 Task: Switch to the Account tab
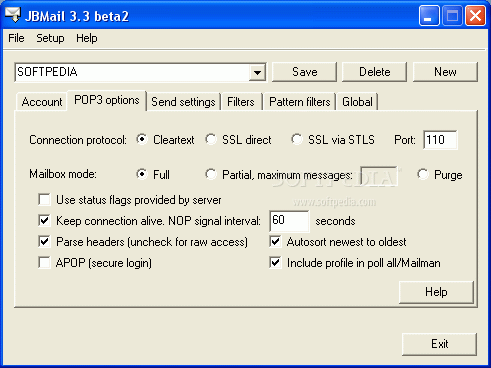[x=42, y=102]
